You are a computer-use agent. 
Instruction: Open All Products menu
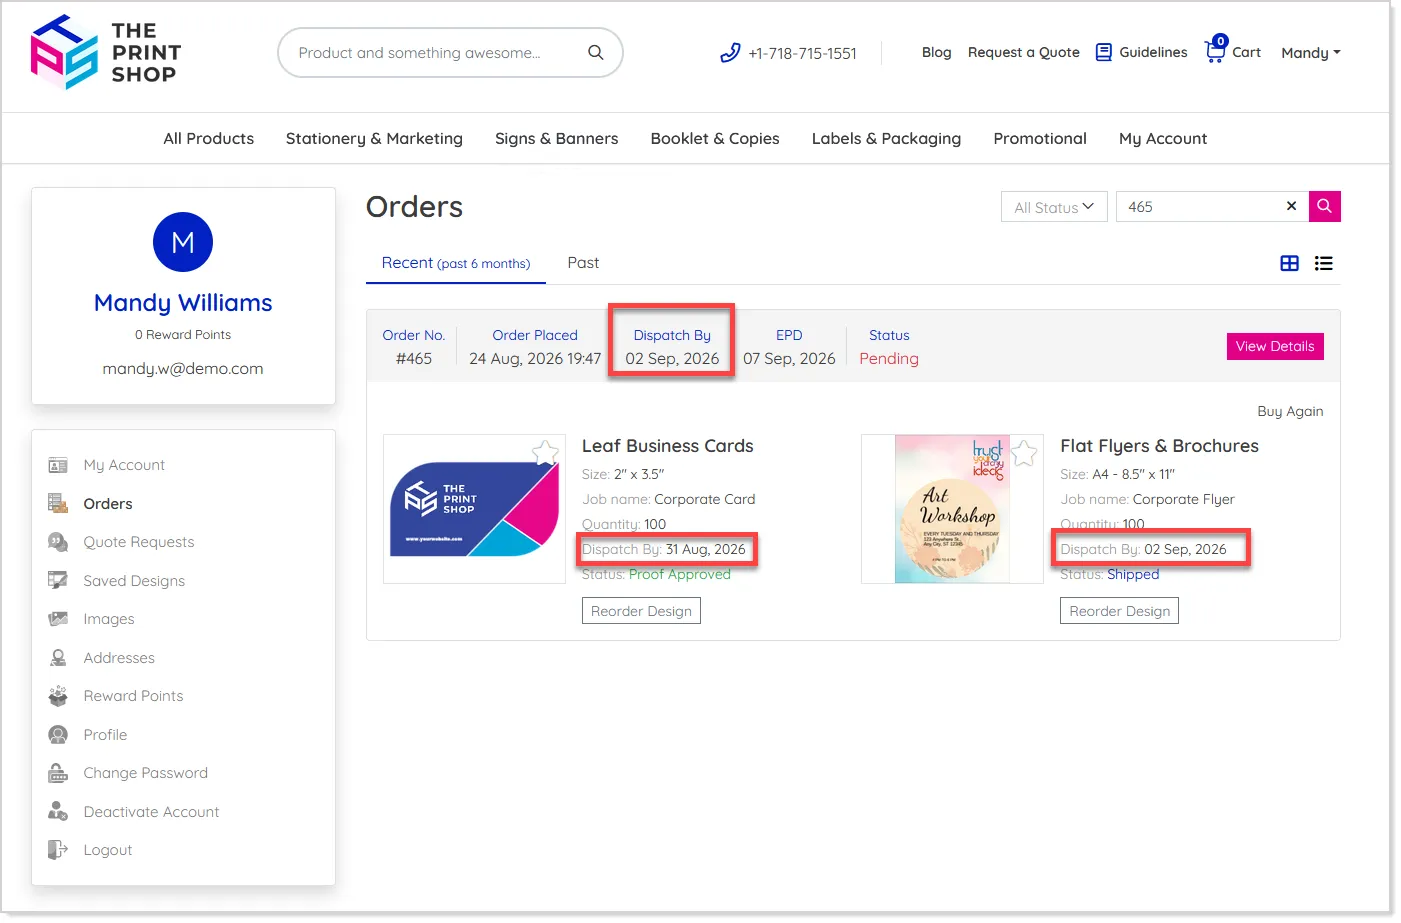(x=209, y=139)
